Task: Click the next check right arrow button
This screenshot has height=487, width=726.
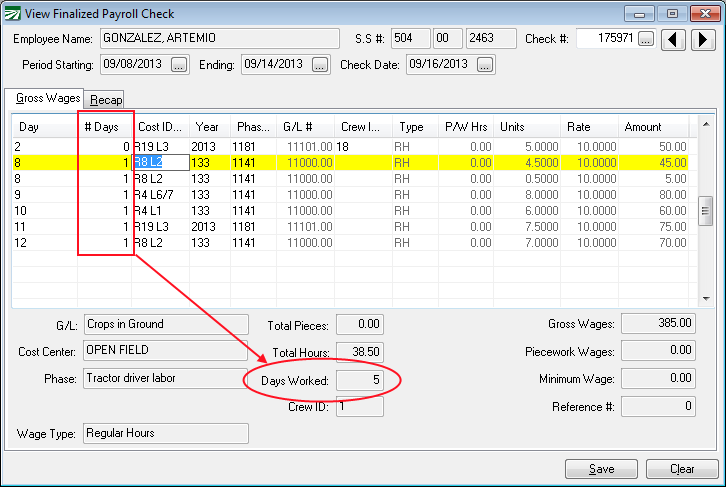Action: click(703, 39)
